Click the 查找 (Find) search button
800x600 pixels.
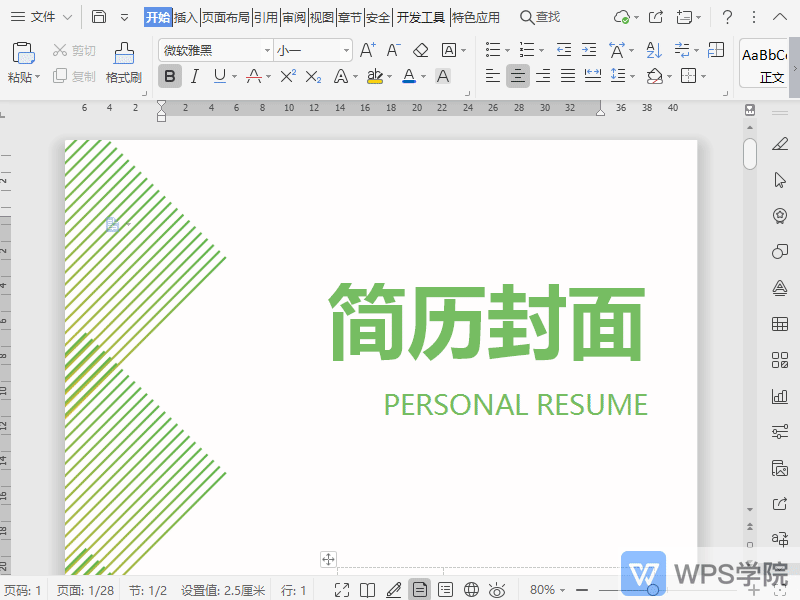(x=540, y=17)
